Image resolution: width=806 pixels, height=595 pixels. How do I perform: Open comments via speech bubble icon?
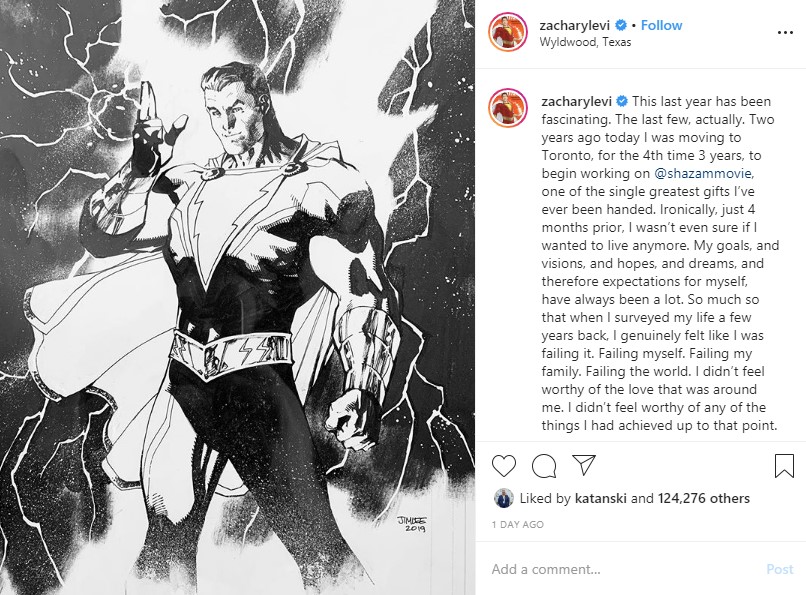[x=544, y=466]
